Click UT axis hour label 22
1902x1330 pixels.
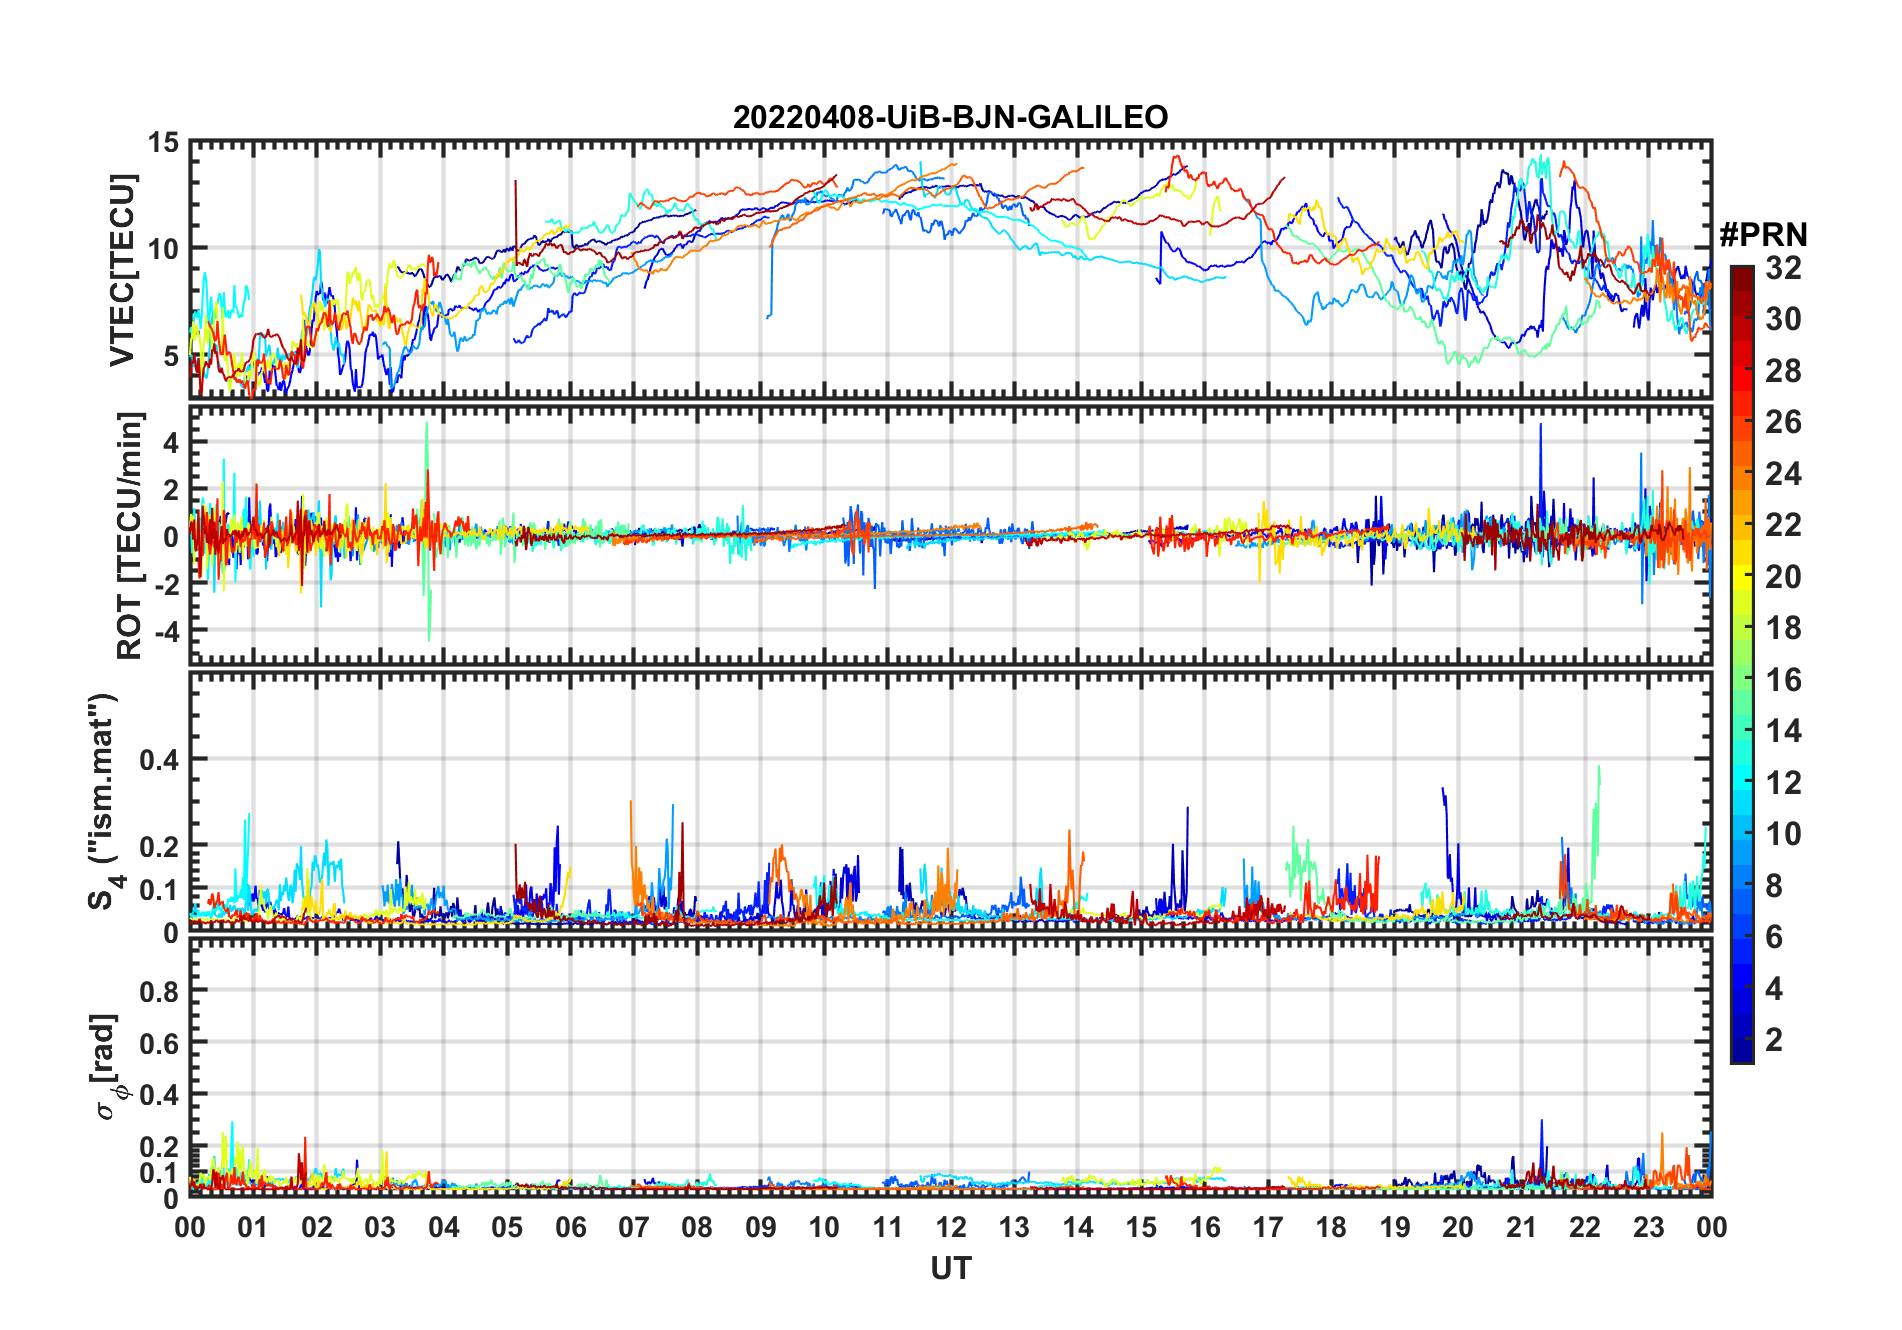pyautogui.click(x=1584, y=1227)
